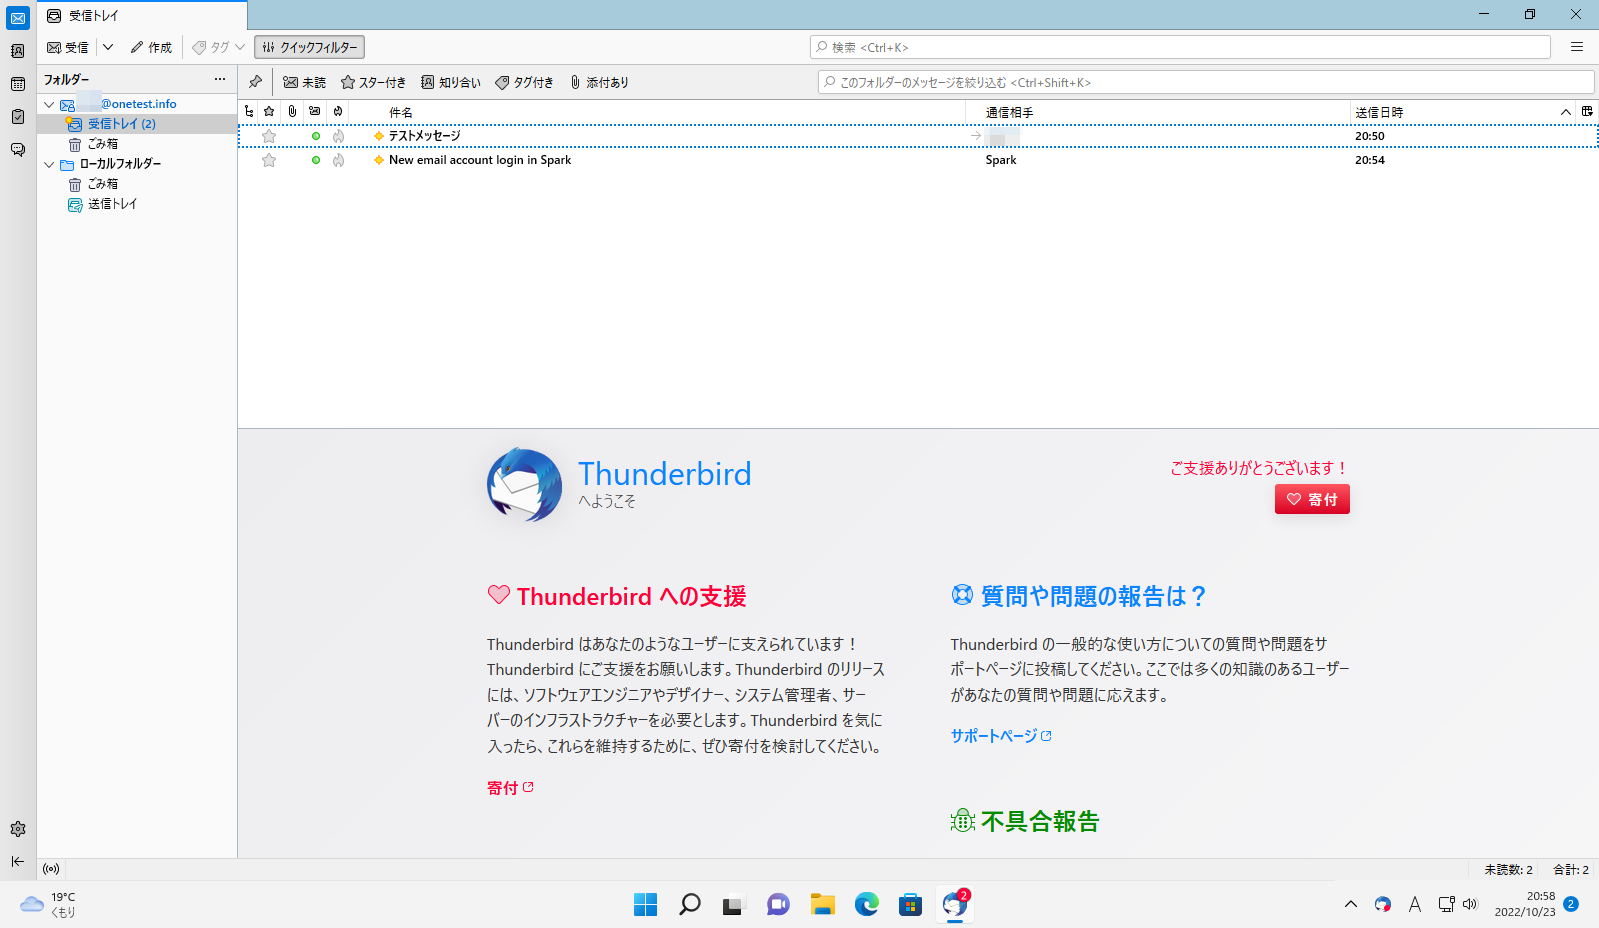Image resolution: width=1599 pixels, height=928 pixels.
Task: Open the weather widget showing 19°C
Action: tap(48, 905)
